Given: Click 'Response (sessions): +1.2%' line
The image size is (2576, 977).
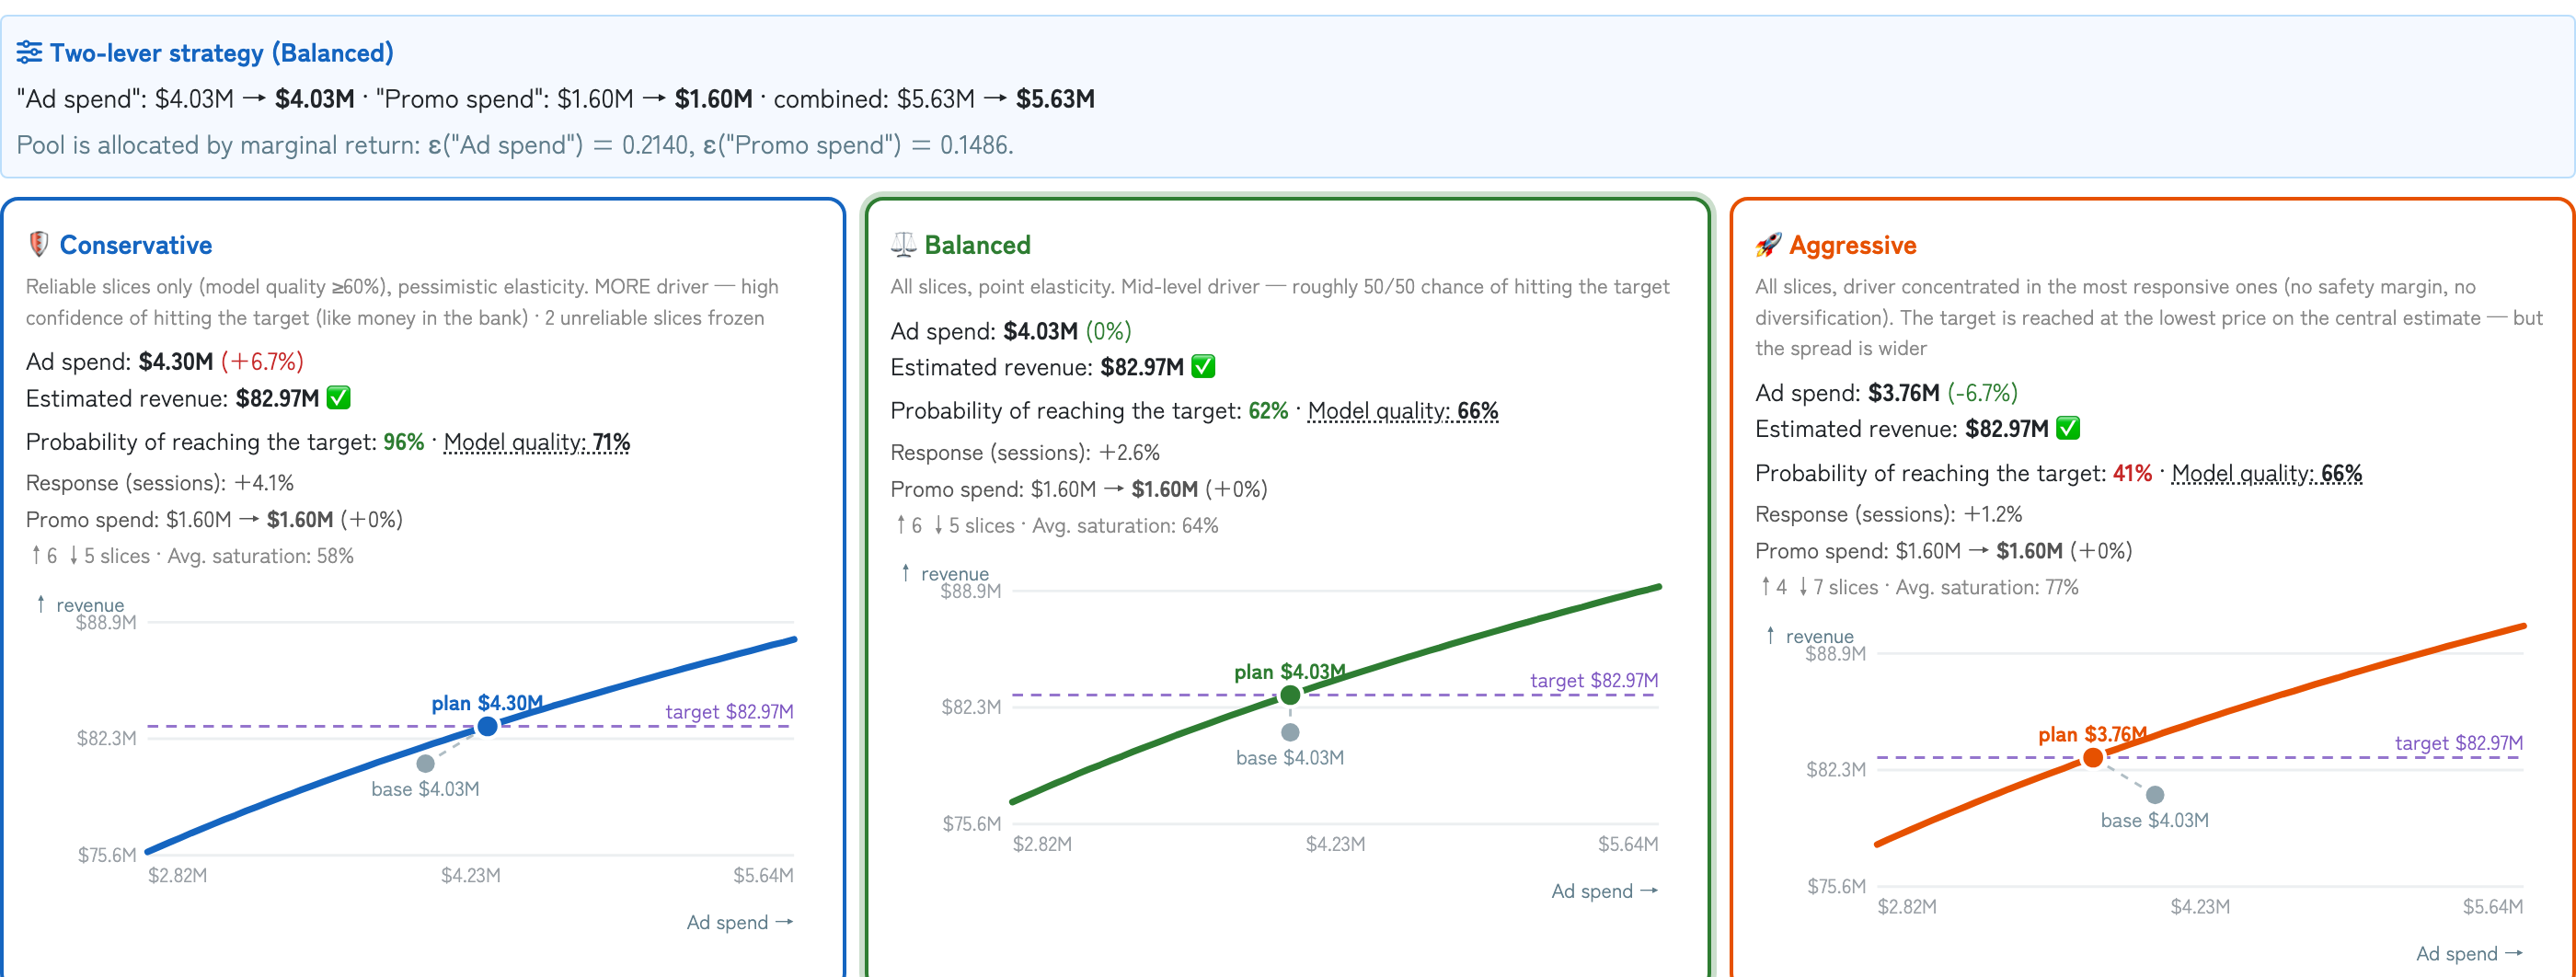Looking at the screenshot, I should 1889,514.
